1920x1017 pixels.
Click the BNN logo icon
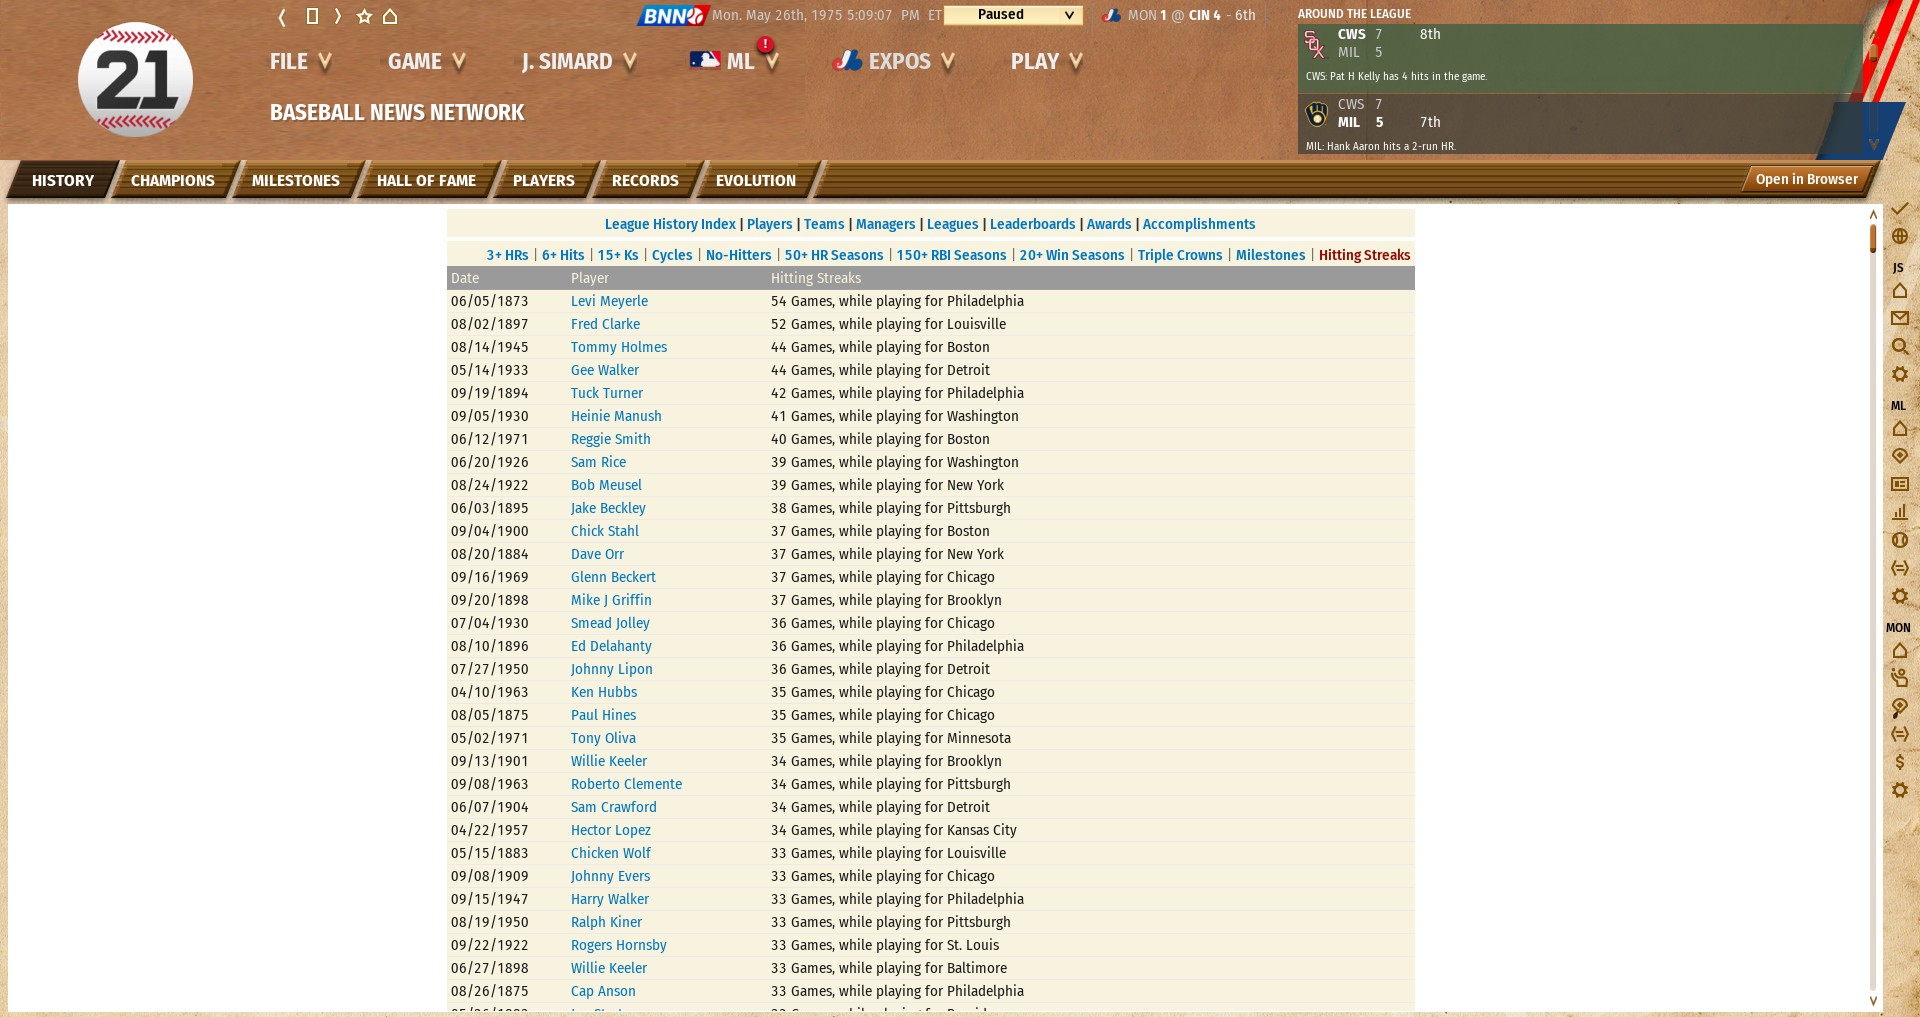(x=672, y=15)
